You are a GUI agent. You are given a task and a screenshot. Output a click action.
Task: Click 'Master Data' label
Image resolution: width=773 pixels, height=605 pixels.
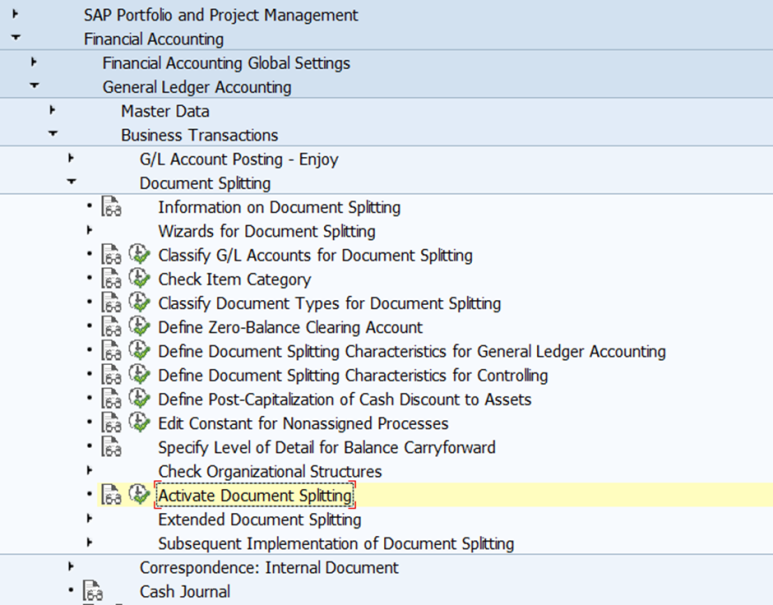pyautogui.click(x=165, y=111)
